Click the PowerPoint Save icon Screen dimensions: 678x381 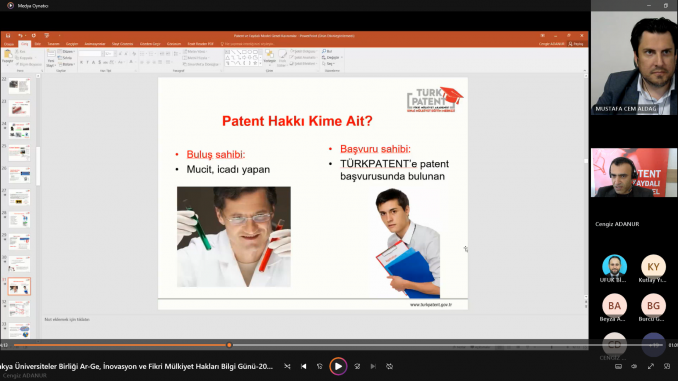(8, 35)
